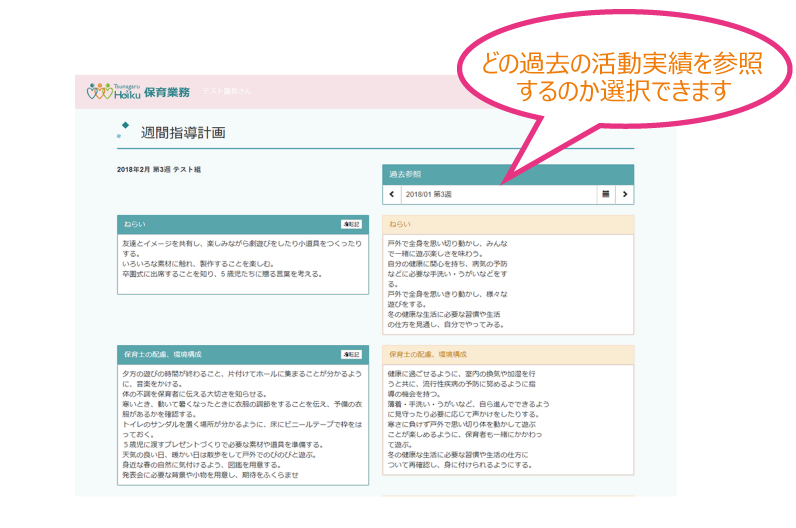Click 転記 button in left ねらい header
The height and width of the screenshot is (528, 796).
click(350, 224)
